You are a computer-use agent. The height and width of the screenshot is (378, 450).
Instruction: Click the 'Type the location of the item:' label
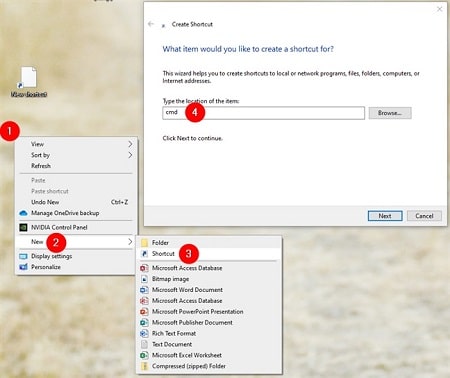(201, 101)
